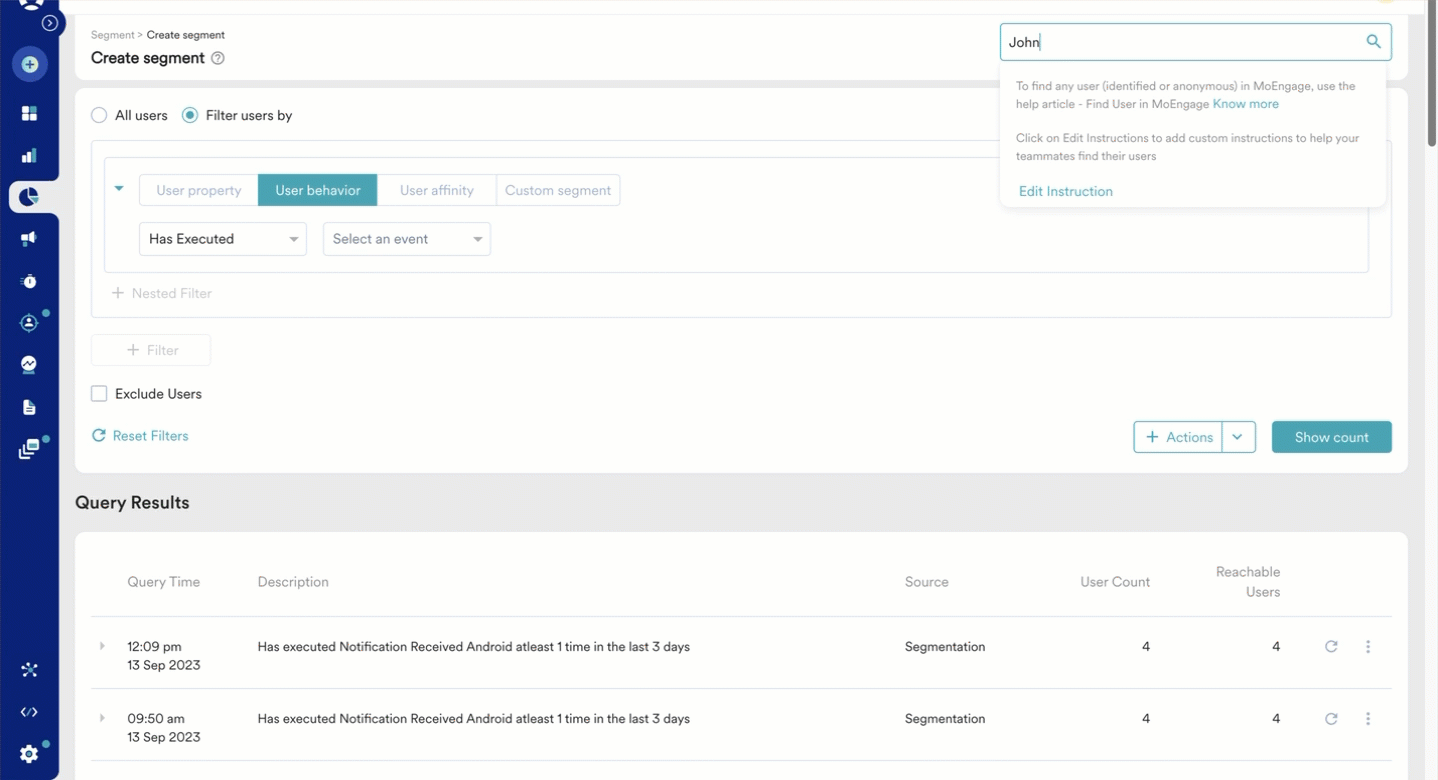Open the user profiles sidebar icon
Viewport: 1438px width, 780px height.
28,322
